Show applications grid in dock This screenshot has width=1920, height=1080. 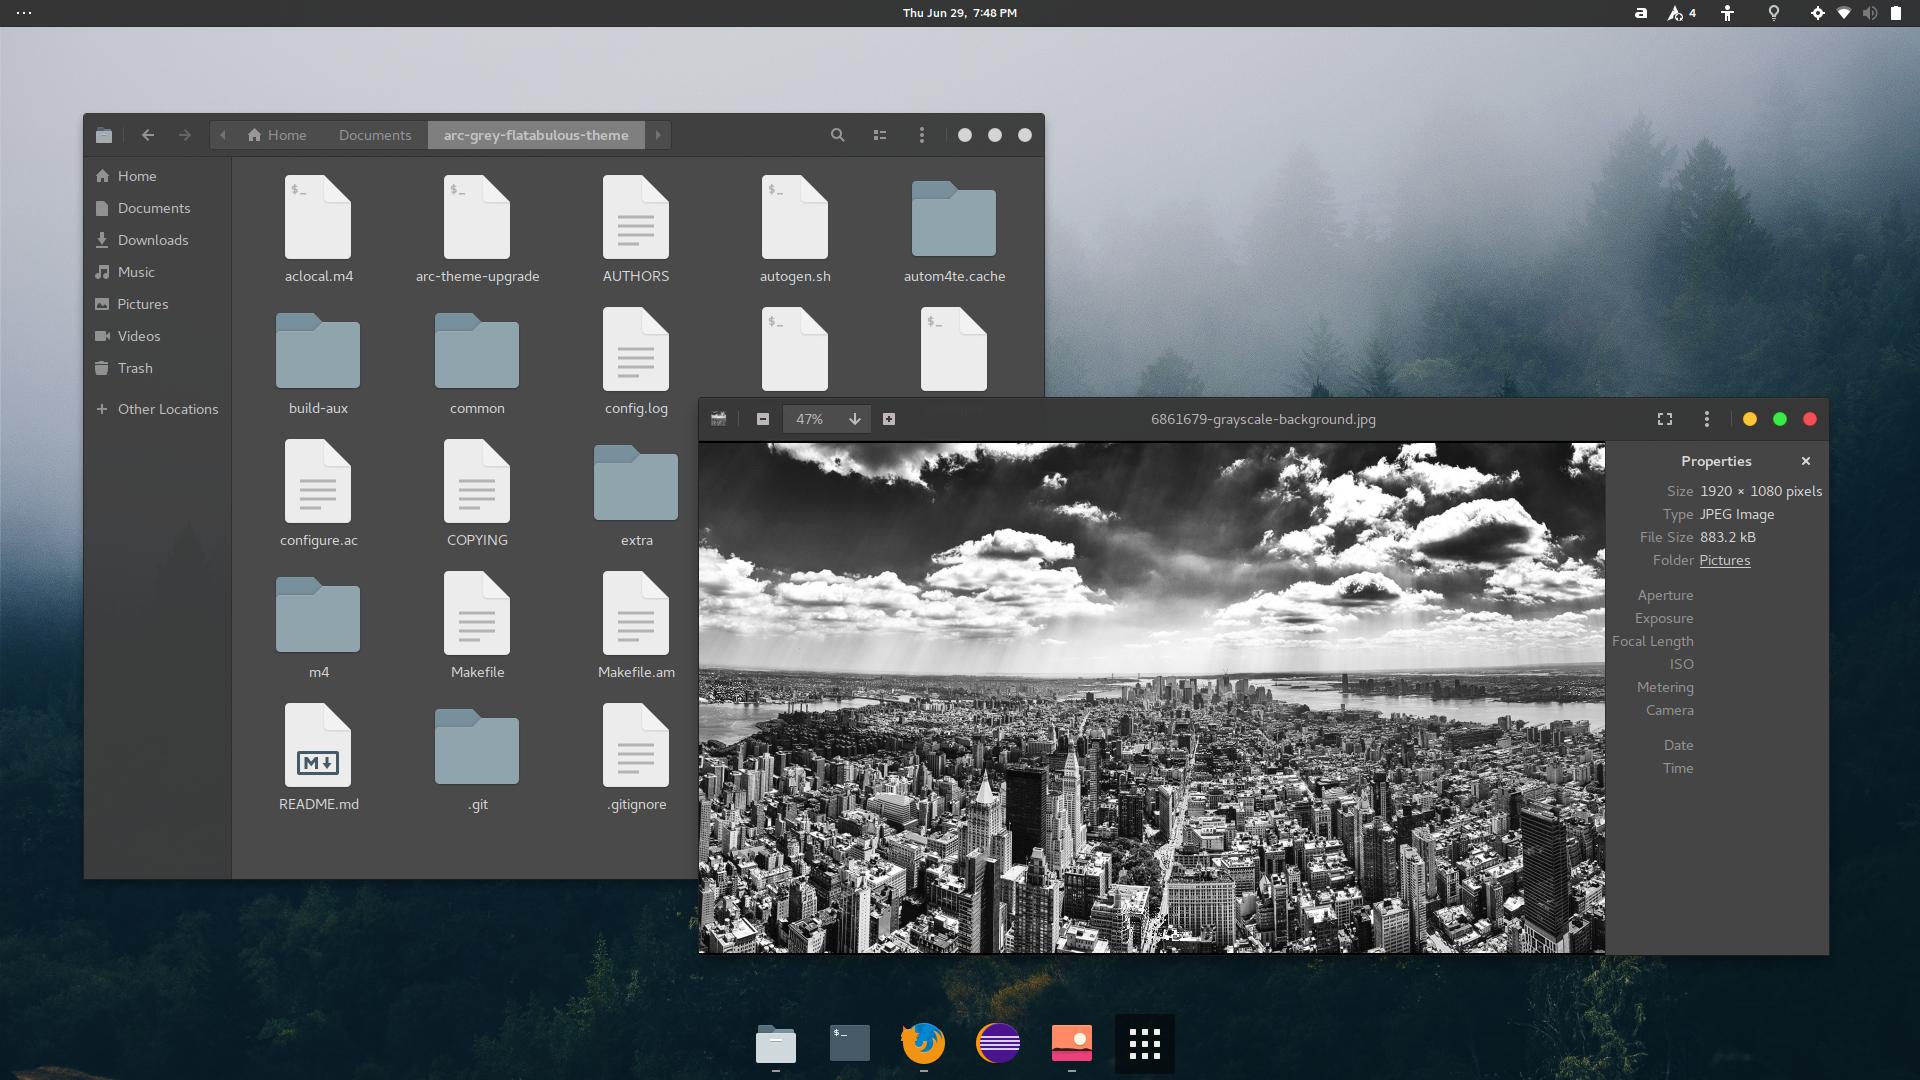click(1145, 1043)
